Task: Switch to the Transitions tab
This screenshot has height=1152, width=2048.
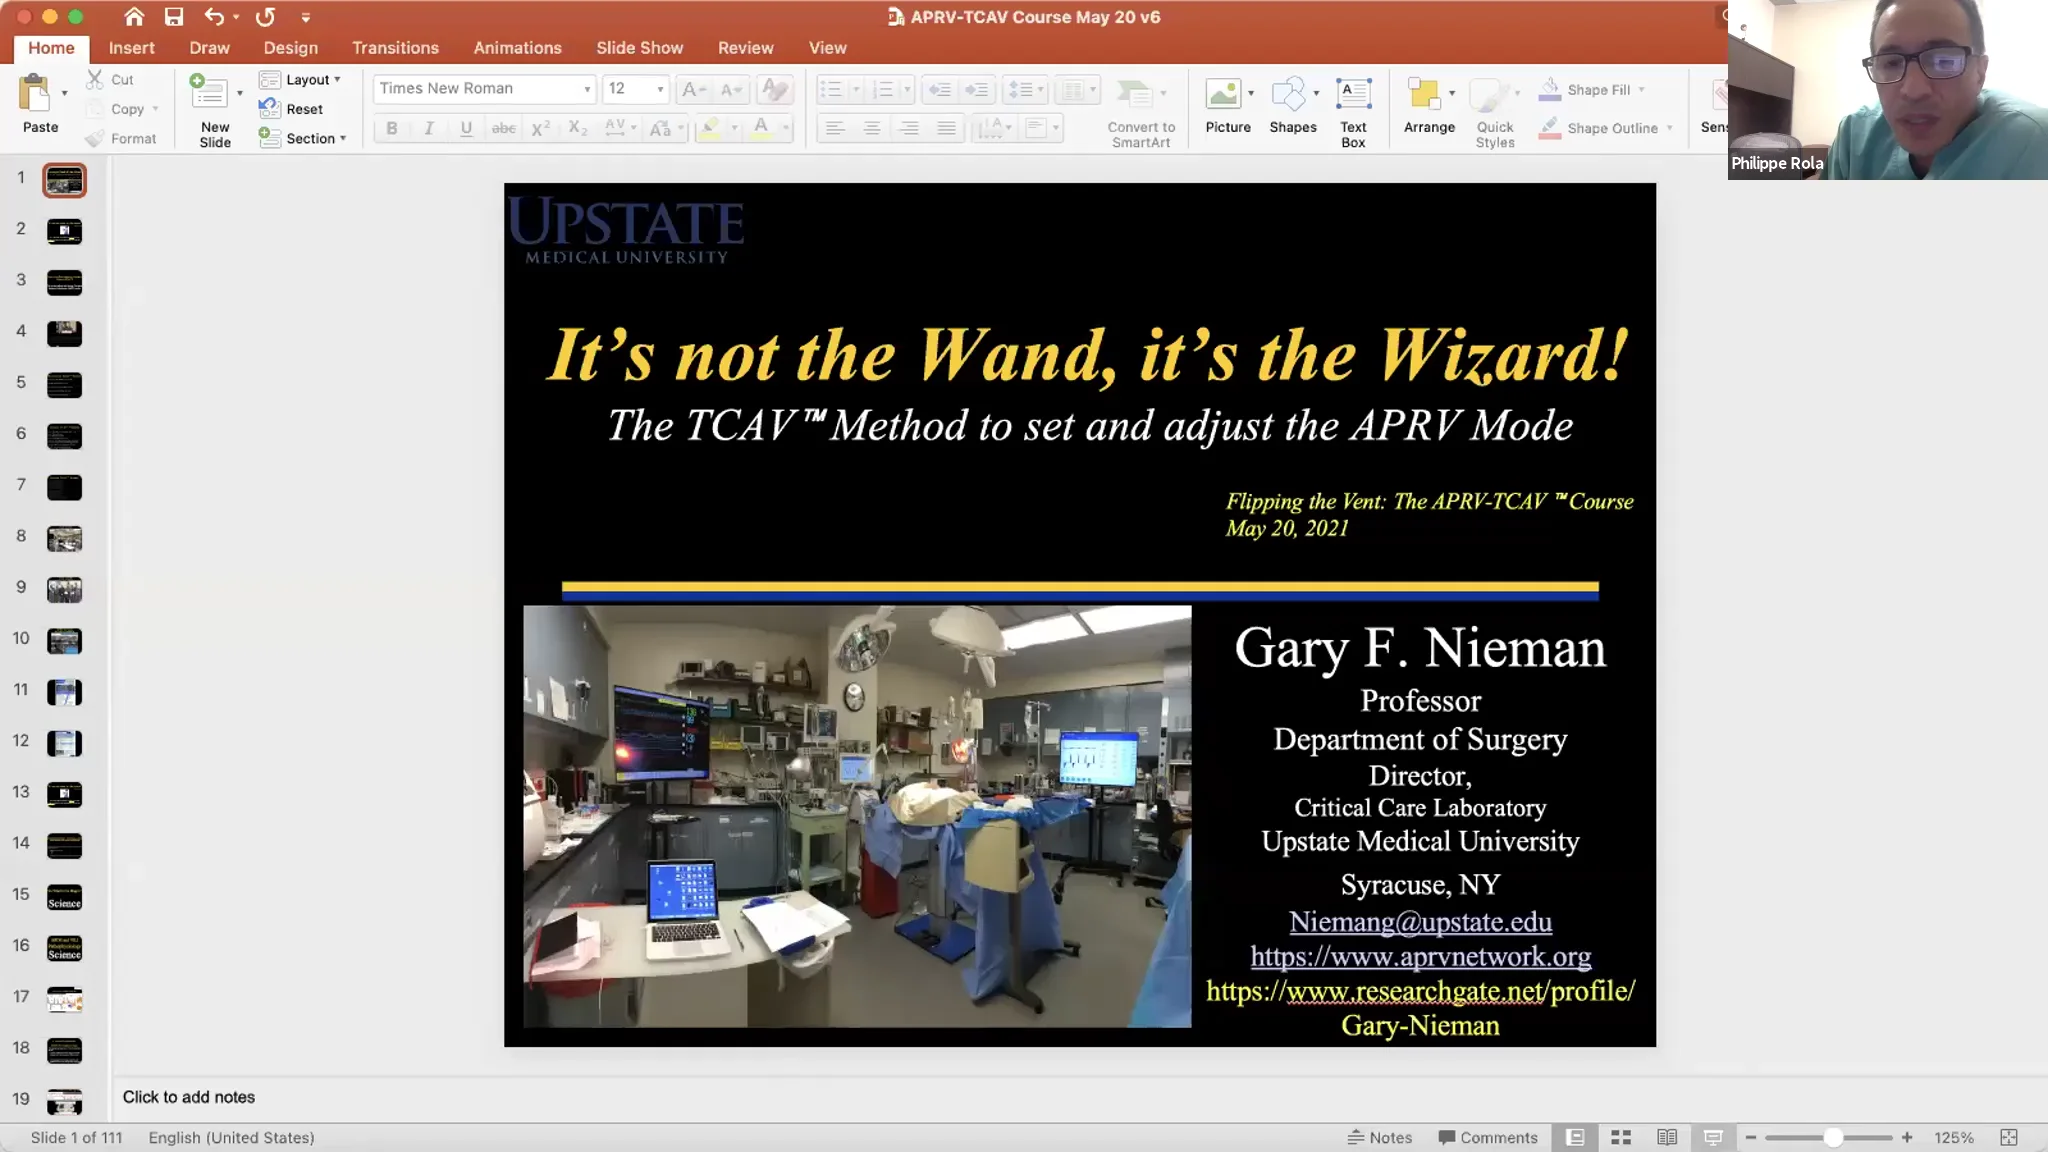Action: (x=396, y=47)
